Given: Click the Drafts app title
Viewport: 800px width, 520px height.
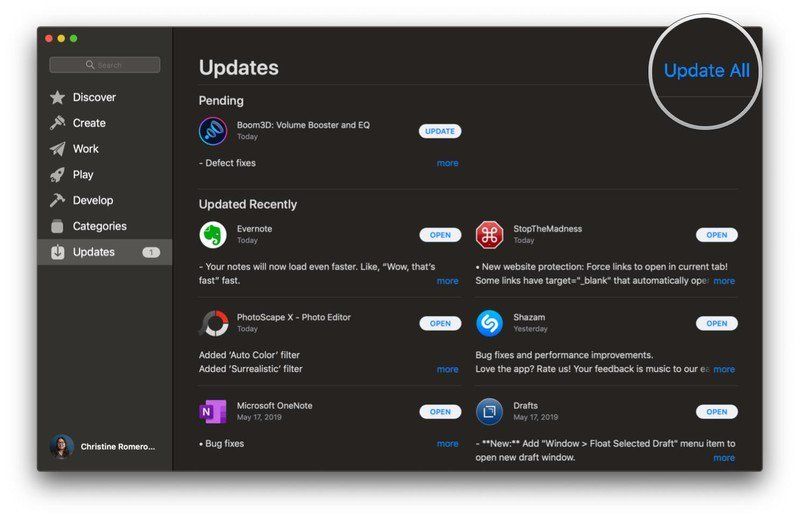Looking at the screenshot, I should (x=526, y=405).
